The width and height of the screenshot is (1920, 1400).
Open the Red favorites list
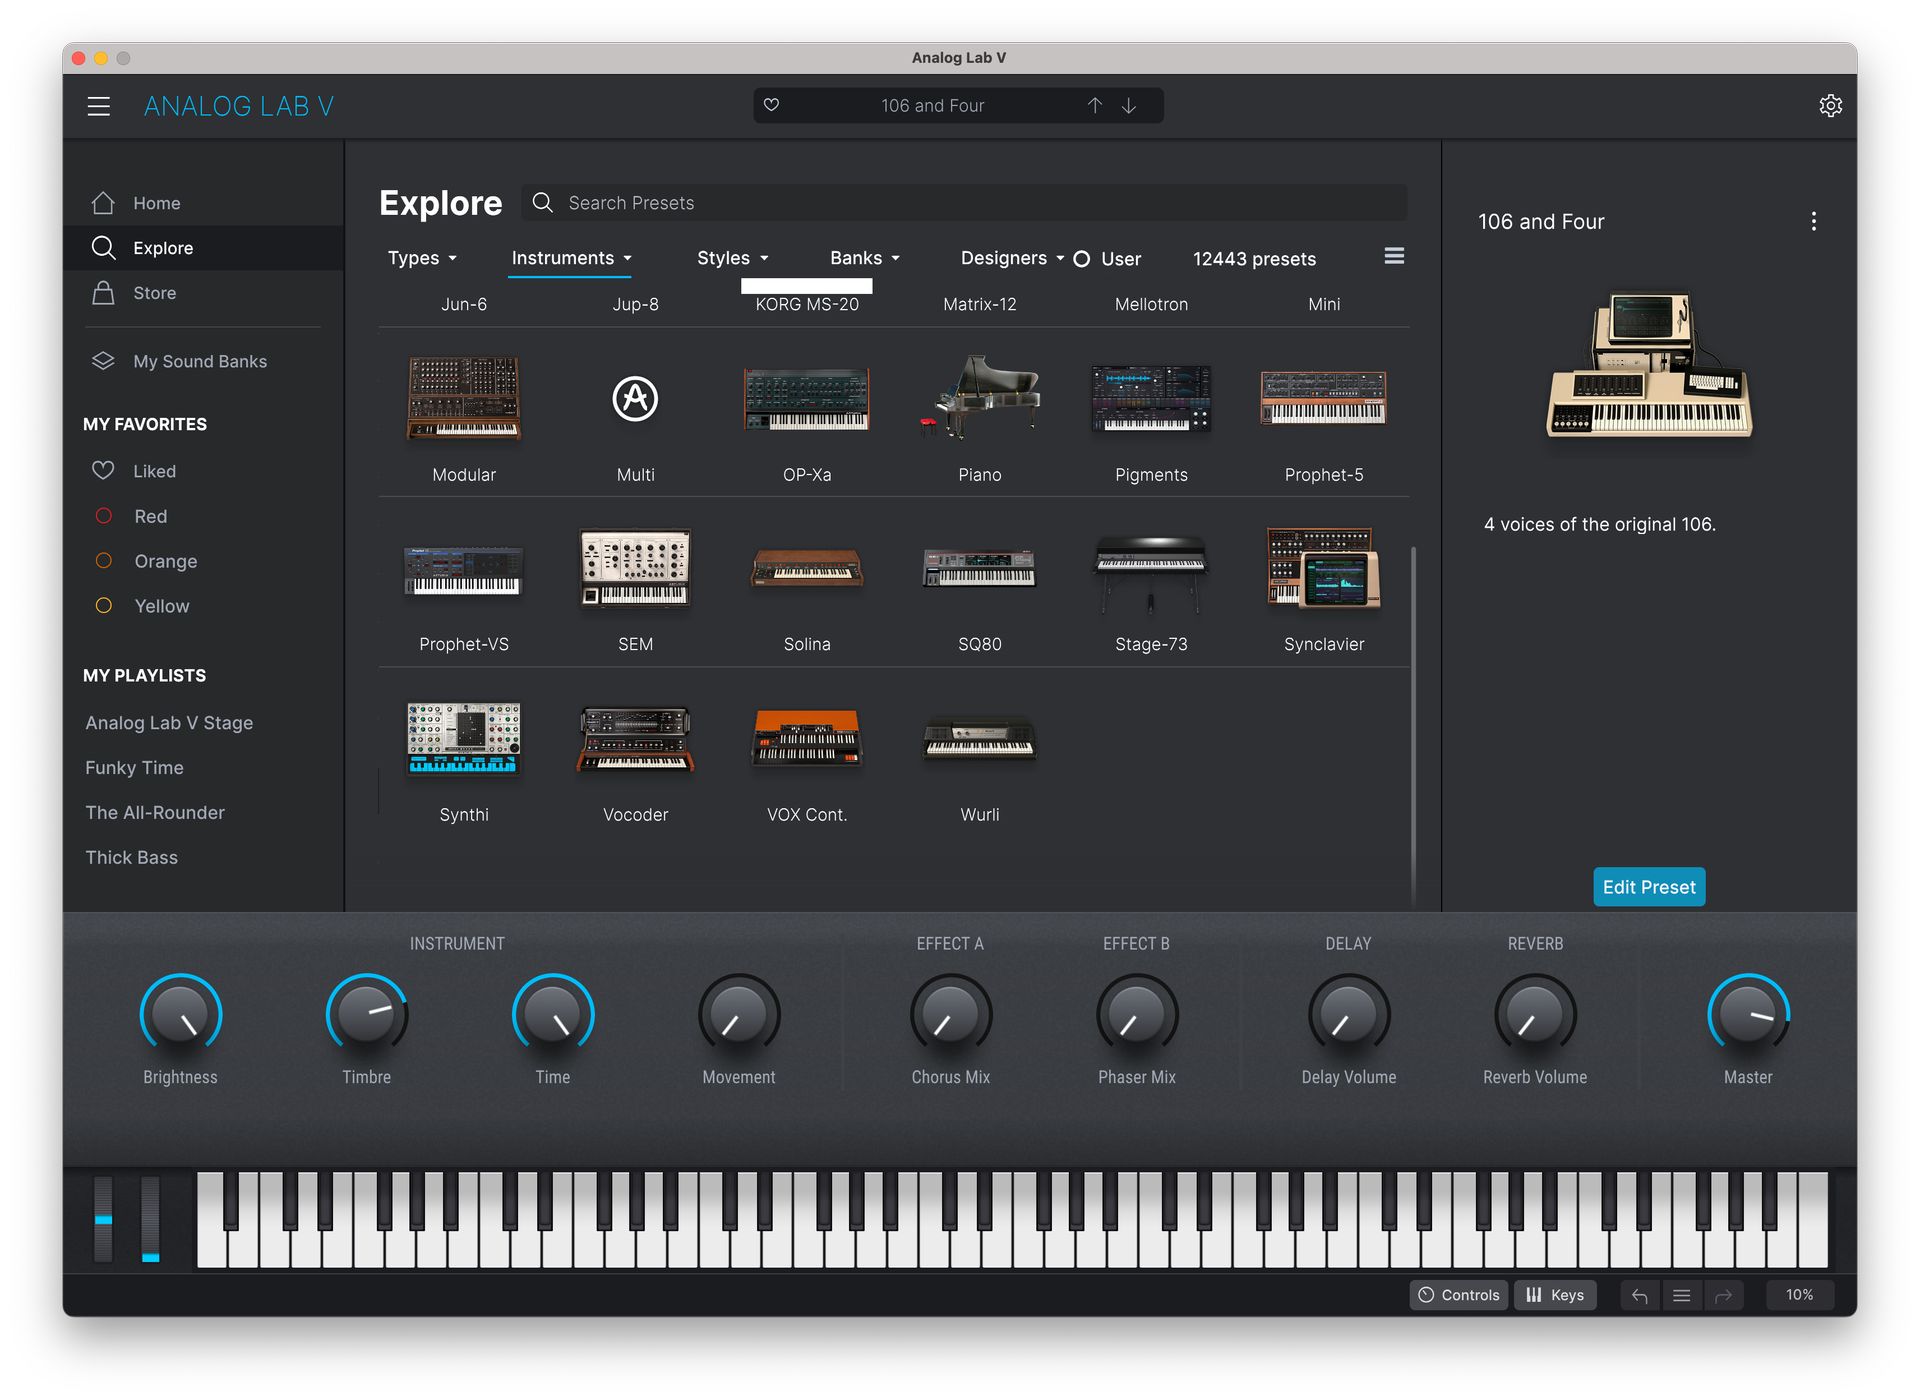pos(204,516)
